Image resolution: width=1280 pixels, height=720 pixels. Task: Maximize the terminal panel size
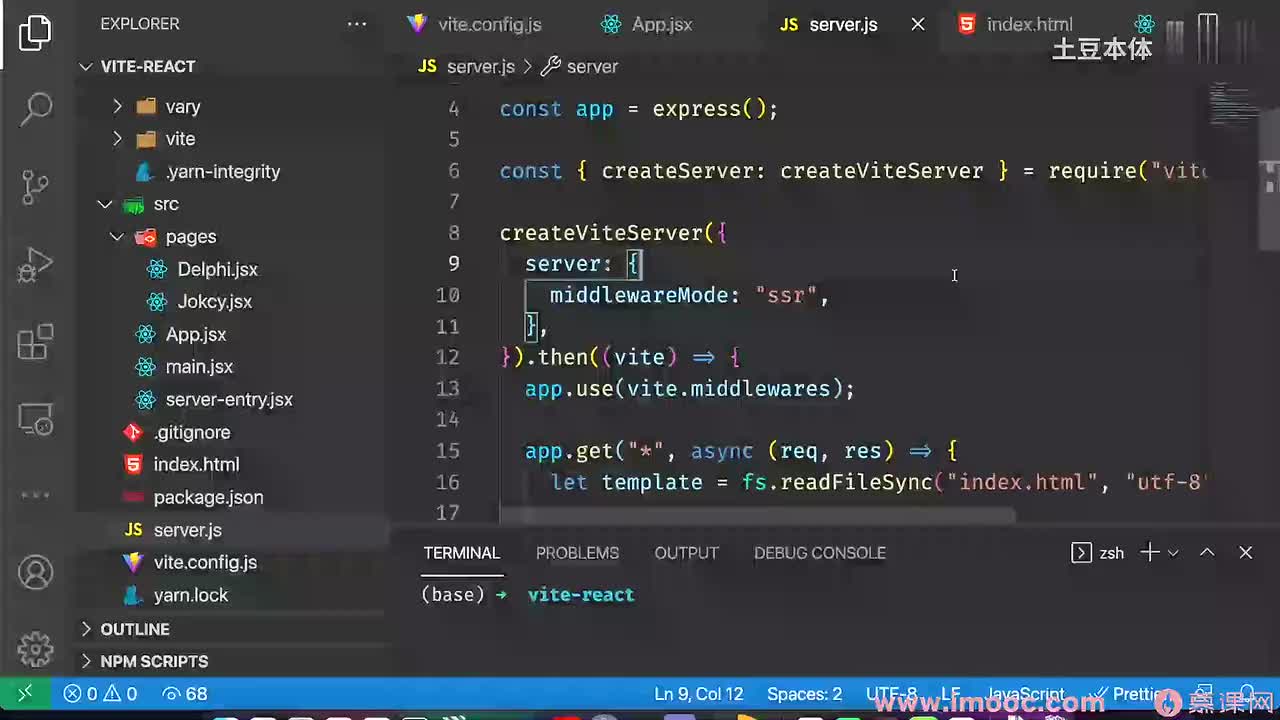coord(1207,552)
